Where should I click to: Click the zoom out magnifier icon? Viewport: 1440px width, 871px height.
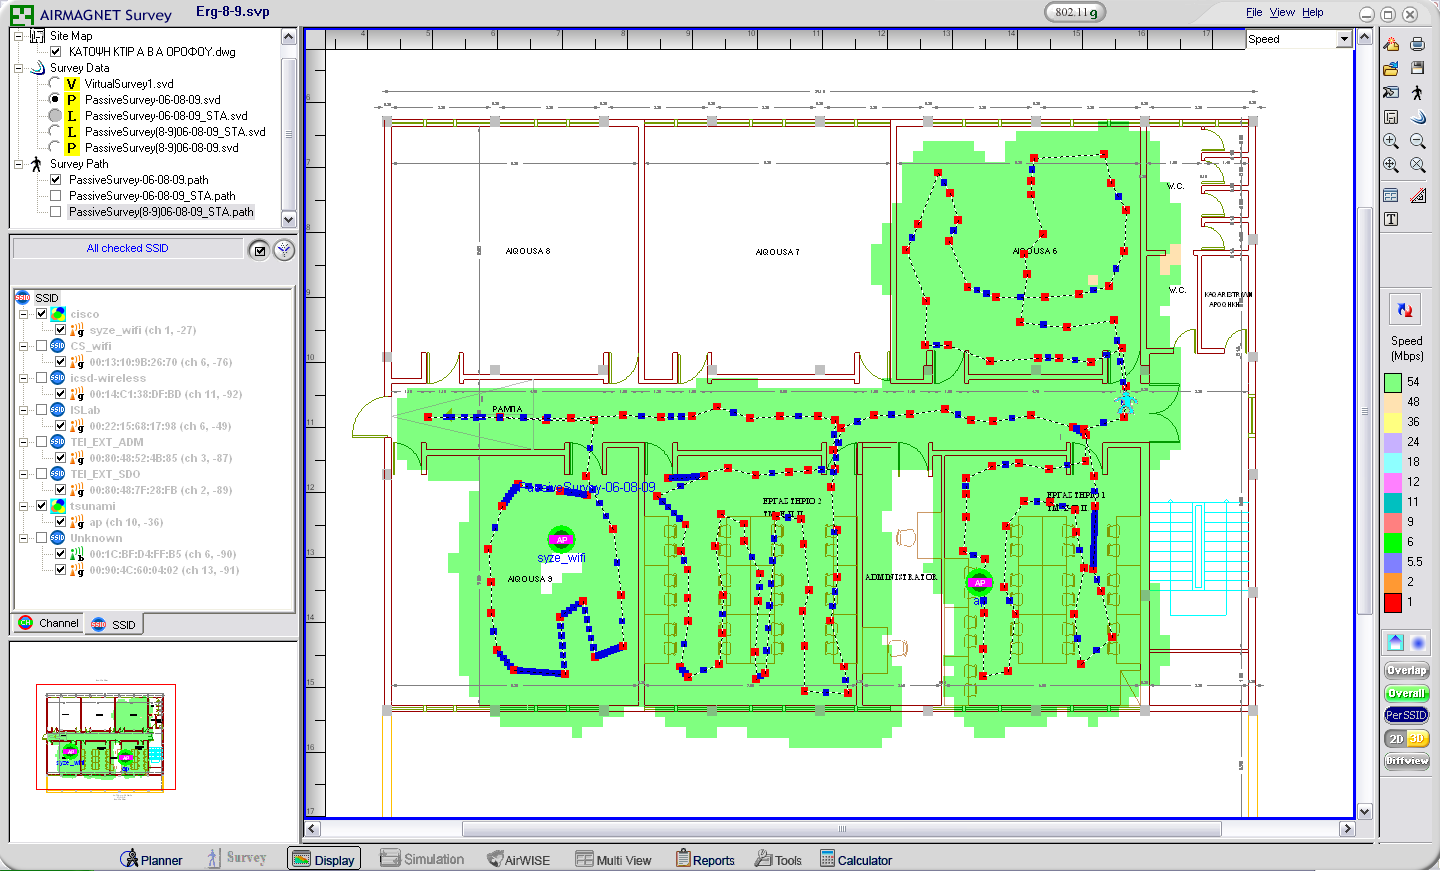[x=1417, y=141]
